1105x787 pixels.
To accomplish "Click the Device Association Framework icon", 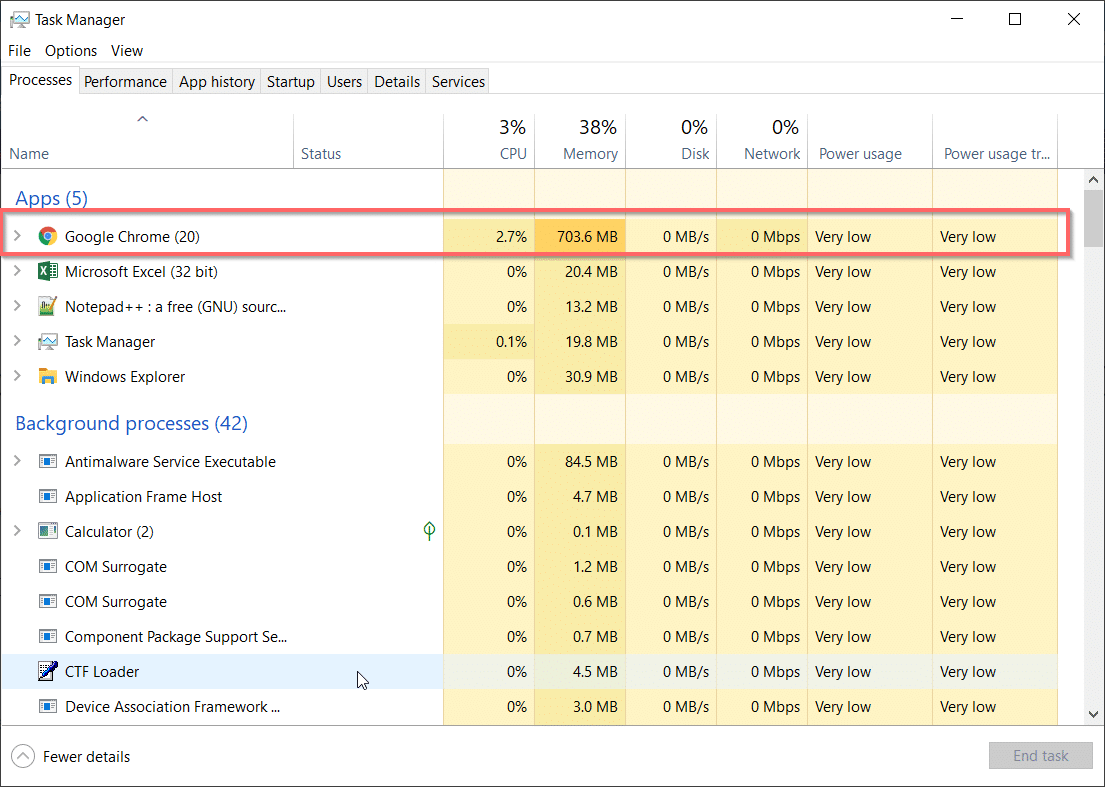I will [48, 706].
